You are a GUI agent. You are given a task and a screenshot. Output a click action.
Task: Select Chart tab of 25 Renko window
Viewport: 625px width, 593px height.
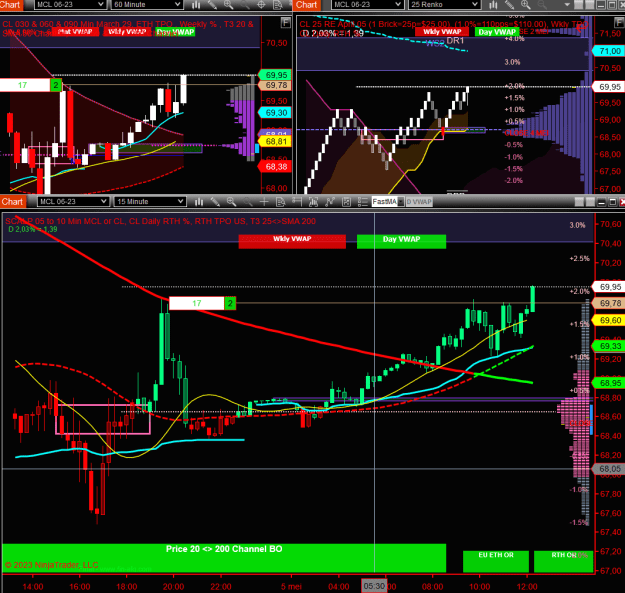click(307, 5)
